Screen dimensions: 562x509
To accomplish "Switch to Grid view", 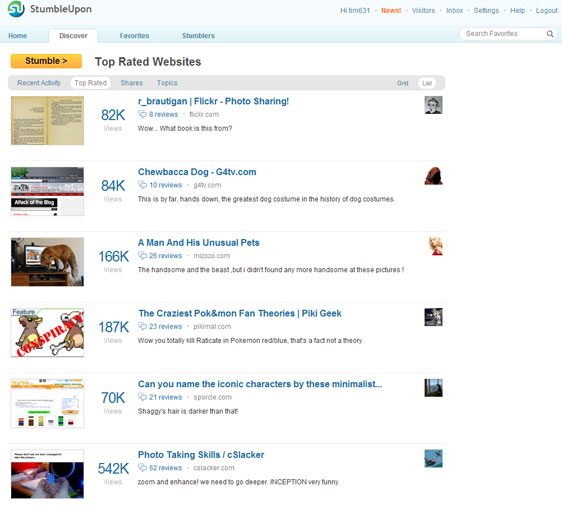I will point(402,83).
